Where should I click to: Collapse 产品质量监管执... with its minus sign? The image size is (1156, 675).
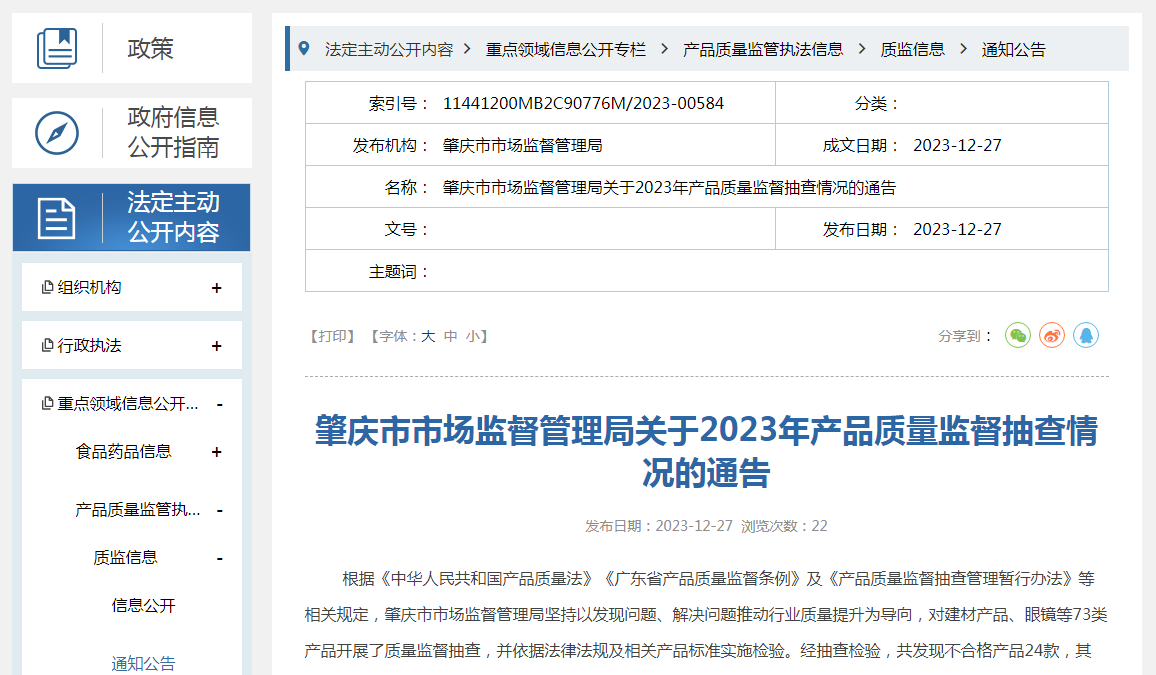(220, 511)
